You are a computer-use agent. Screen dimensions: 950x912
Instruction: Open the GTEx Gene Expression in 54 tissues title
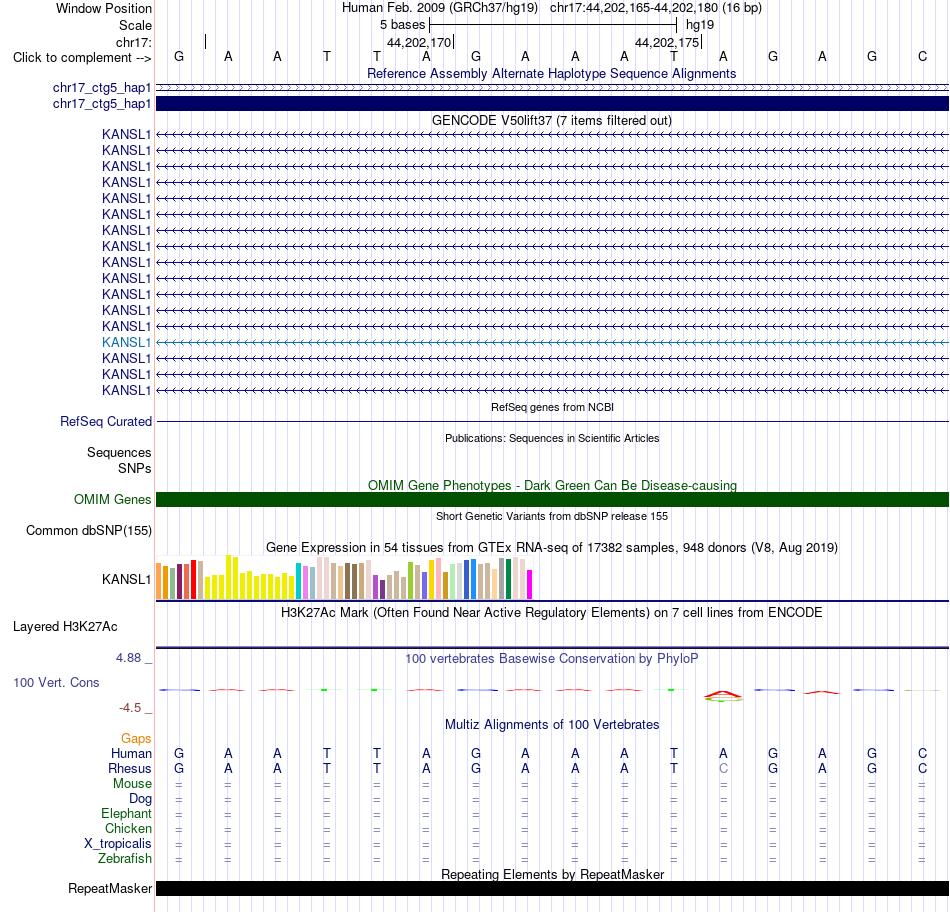click(552, 547)
